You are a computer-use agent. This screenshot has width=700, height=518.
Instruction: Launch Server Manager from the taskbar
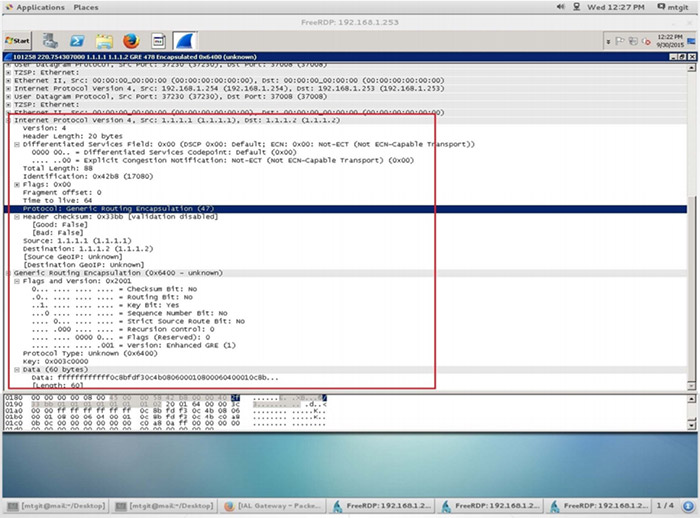click(x=50, y=41)
